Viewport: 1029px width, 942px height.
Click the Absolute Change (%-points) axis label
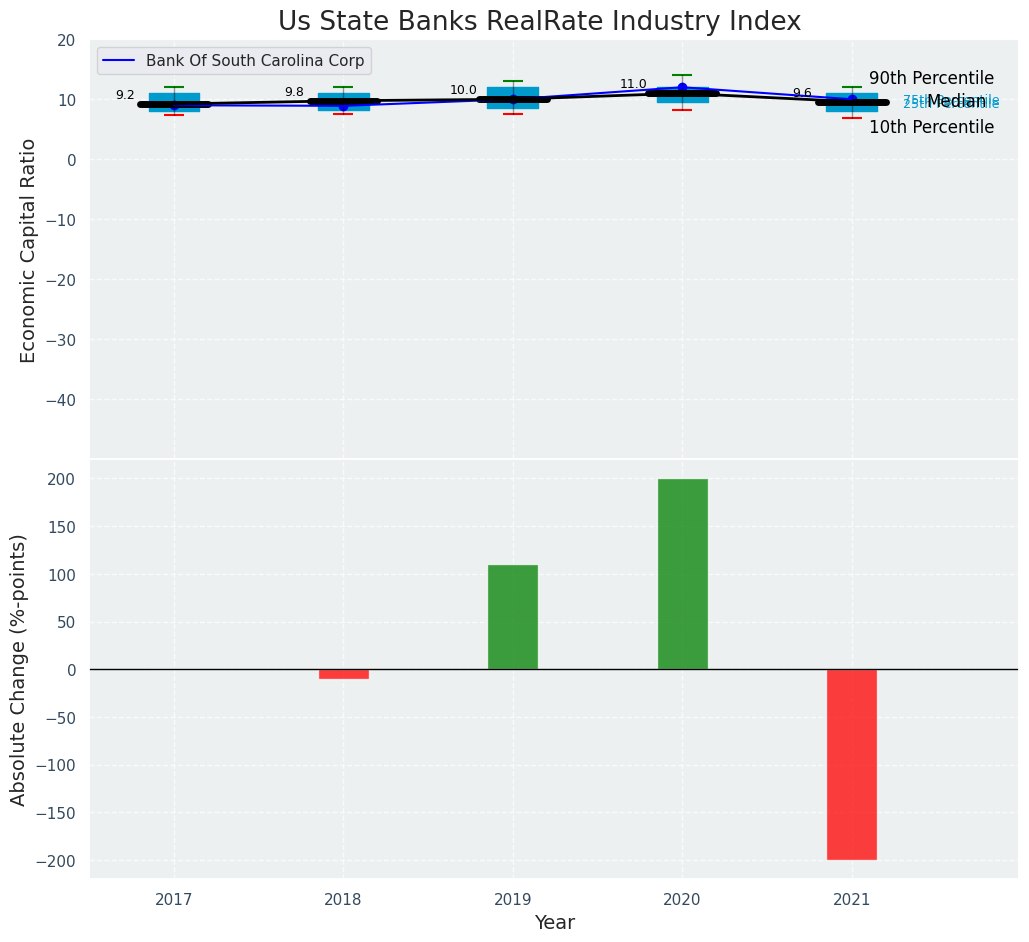click(x=19, y=669)
